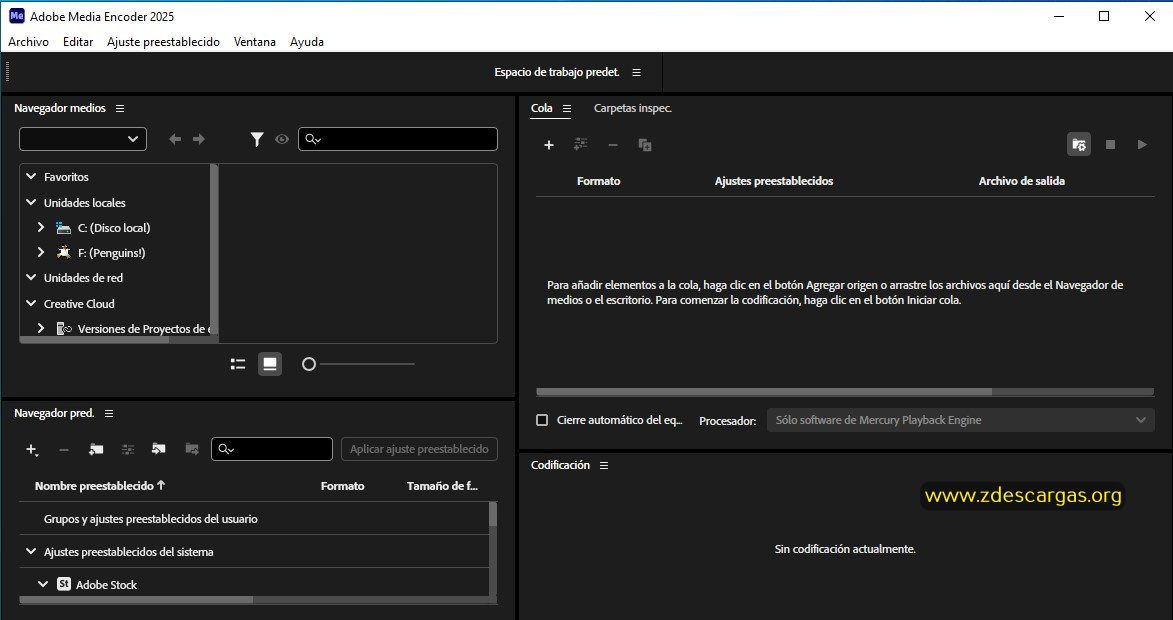Go forward in the Media Browser

point(199,139)
